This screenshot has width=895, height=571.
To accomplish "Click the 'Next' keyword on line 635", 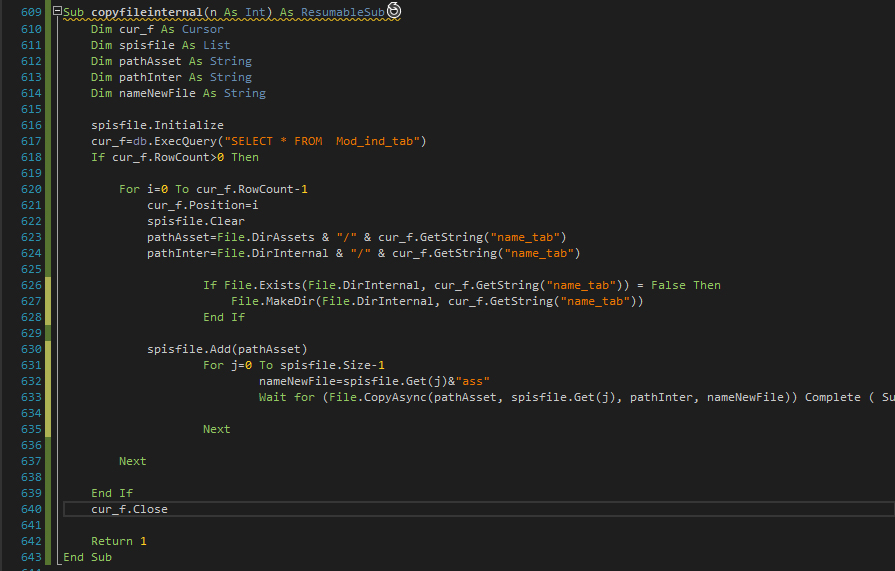I will [216, 429].
